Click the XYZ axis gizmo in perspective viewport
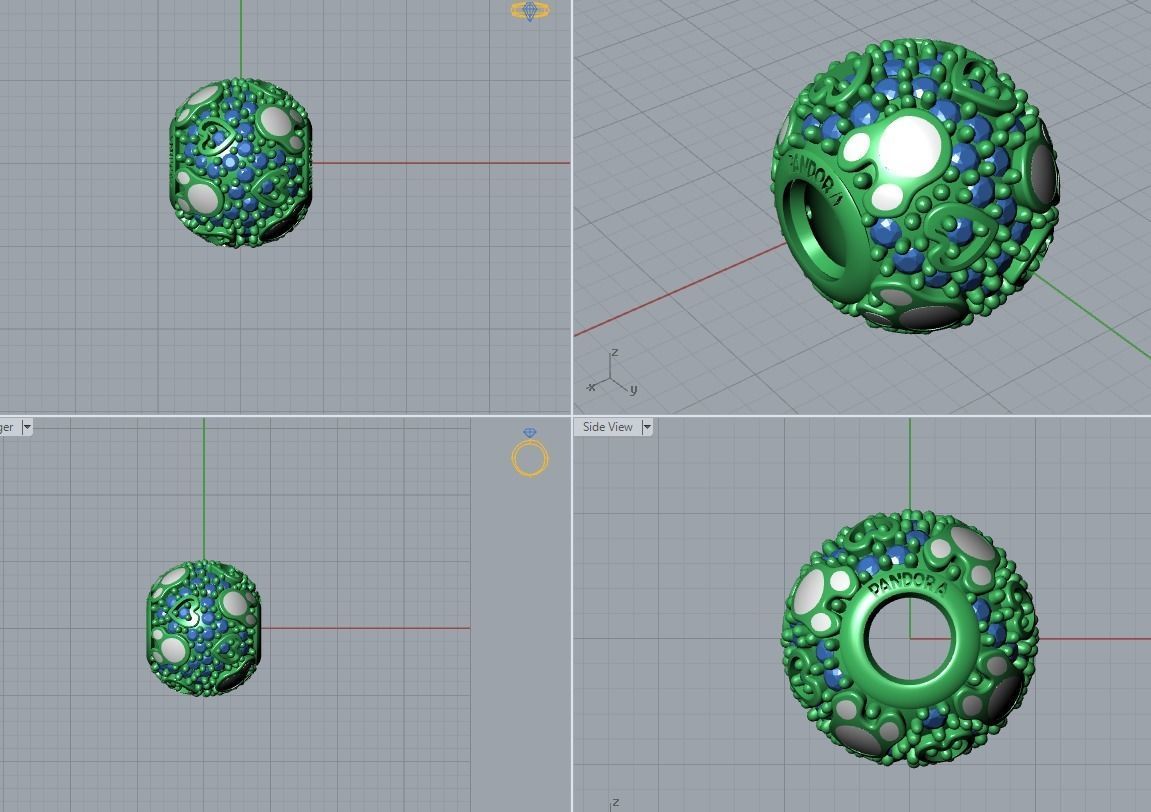The image size is (1151, 812). 611,373
